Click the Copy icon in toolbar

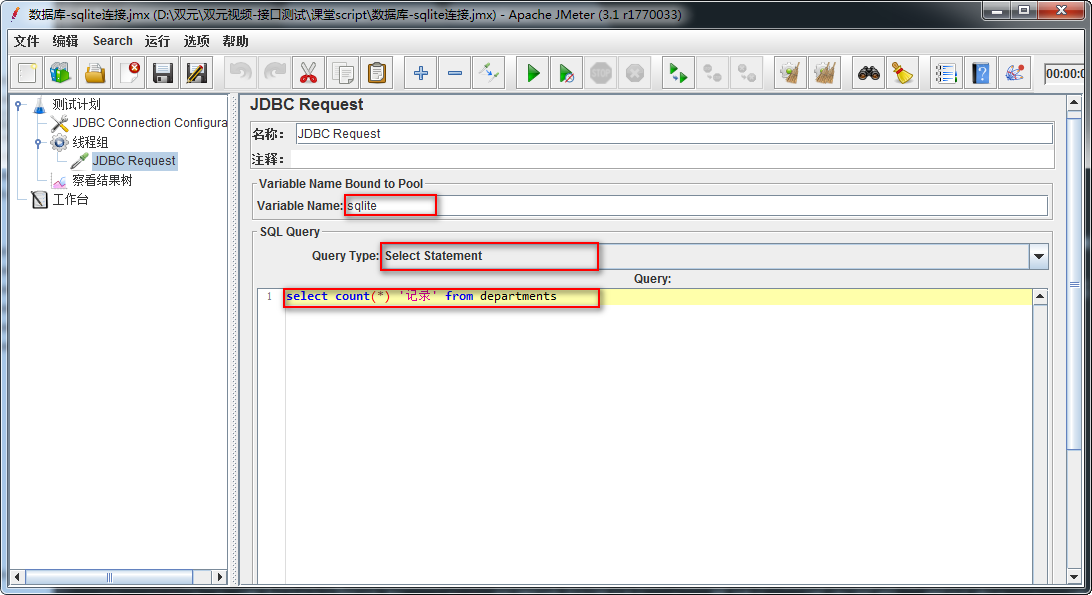343,73
